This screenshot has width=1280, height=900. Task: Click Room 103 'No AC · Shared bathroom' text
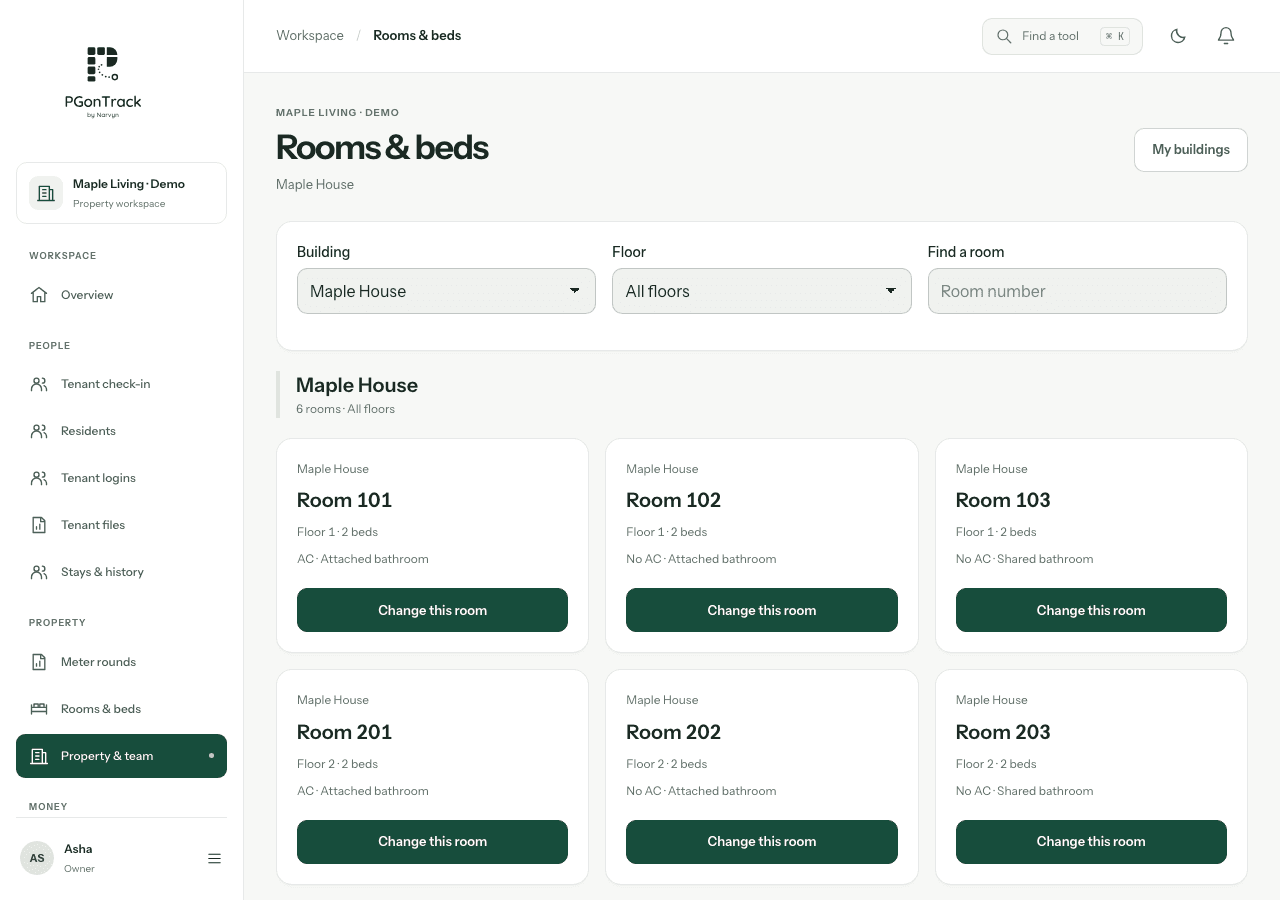[x=1024, y=559]
